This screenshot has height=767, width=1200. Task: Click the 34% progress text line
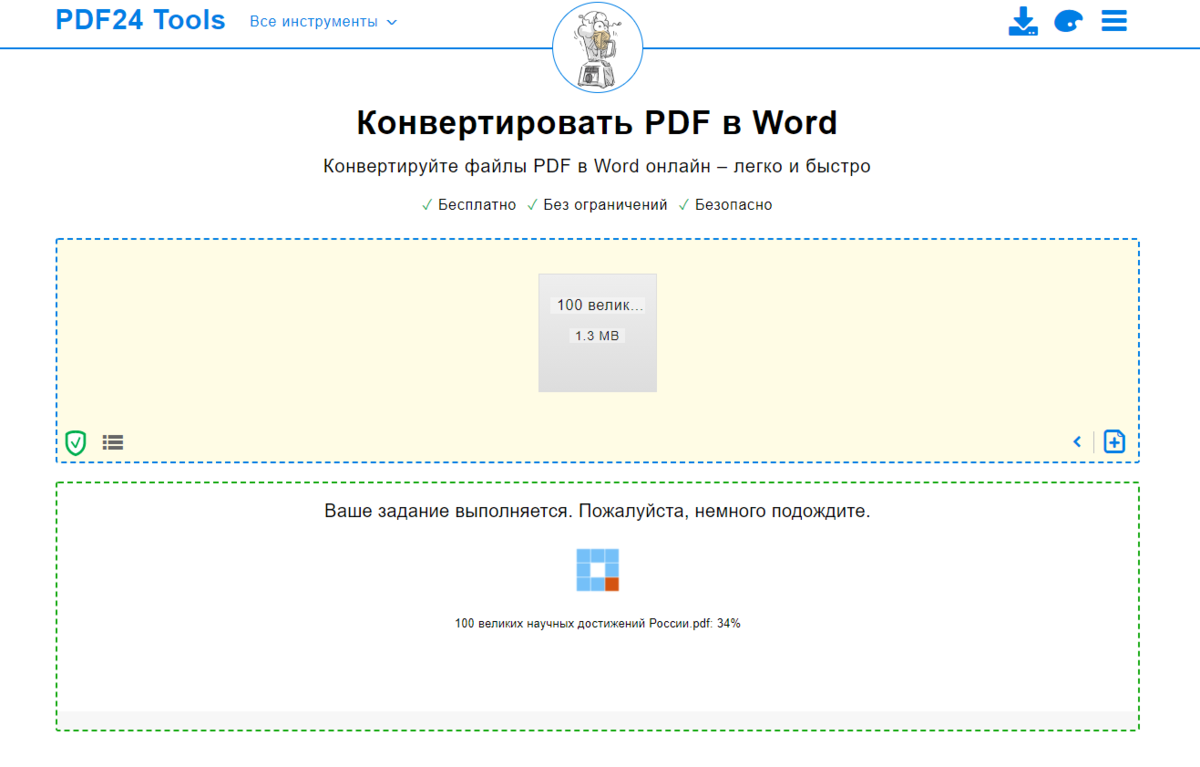pos(597,622)
